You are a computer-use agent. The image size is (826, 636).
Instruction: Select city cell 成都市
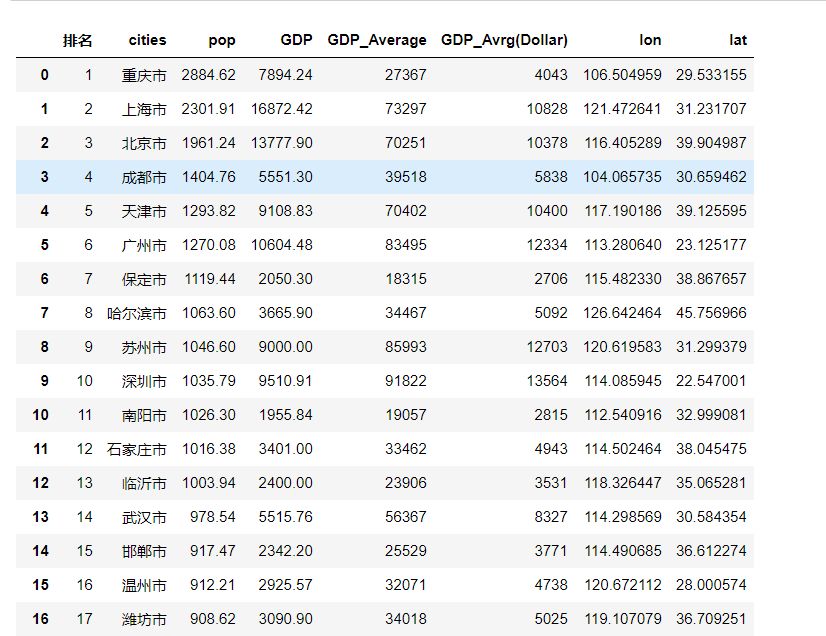(144, 177)
